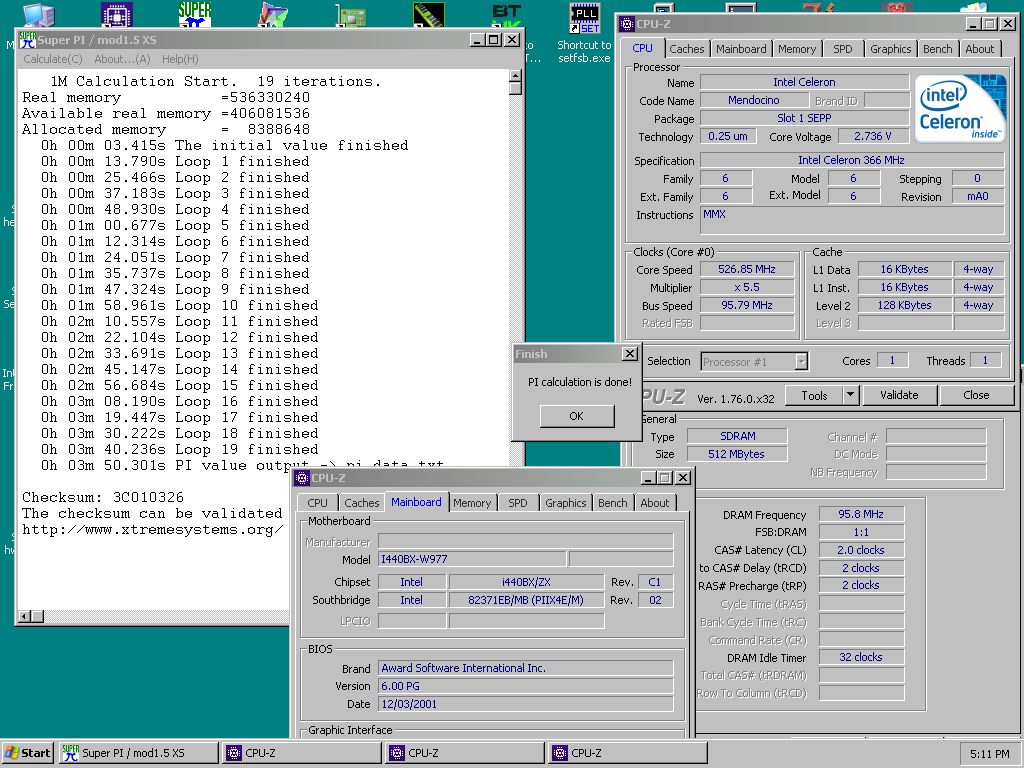
Task: Click the Southbridge value 82371EB/MB (PIIX4E/M)
Action: 526,600
